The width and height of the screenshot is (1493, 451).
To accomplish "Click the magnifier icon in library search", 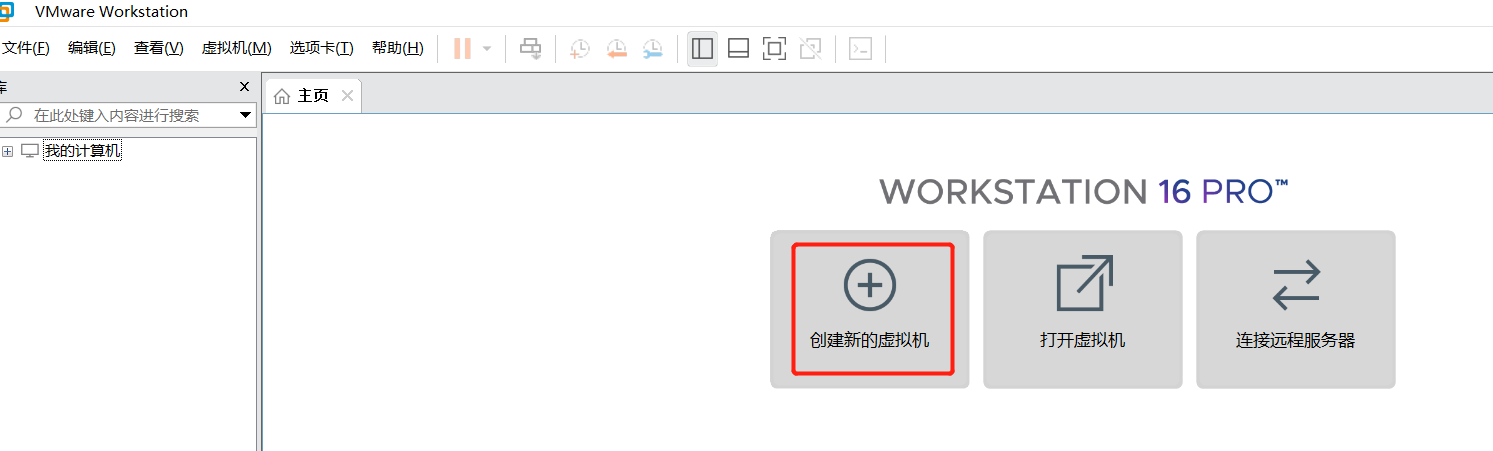I will point(14,115).
